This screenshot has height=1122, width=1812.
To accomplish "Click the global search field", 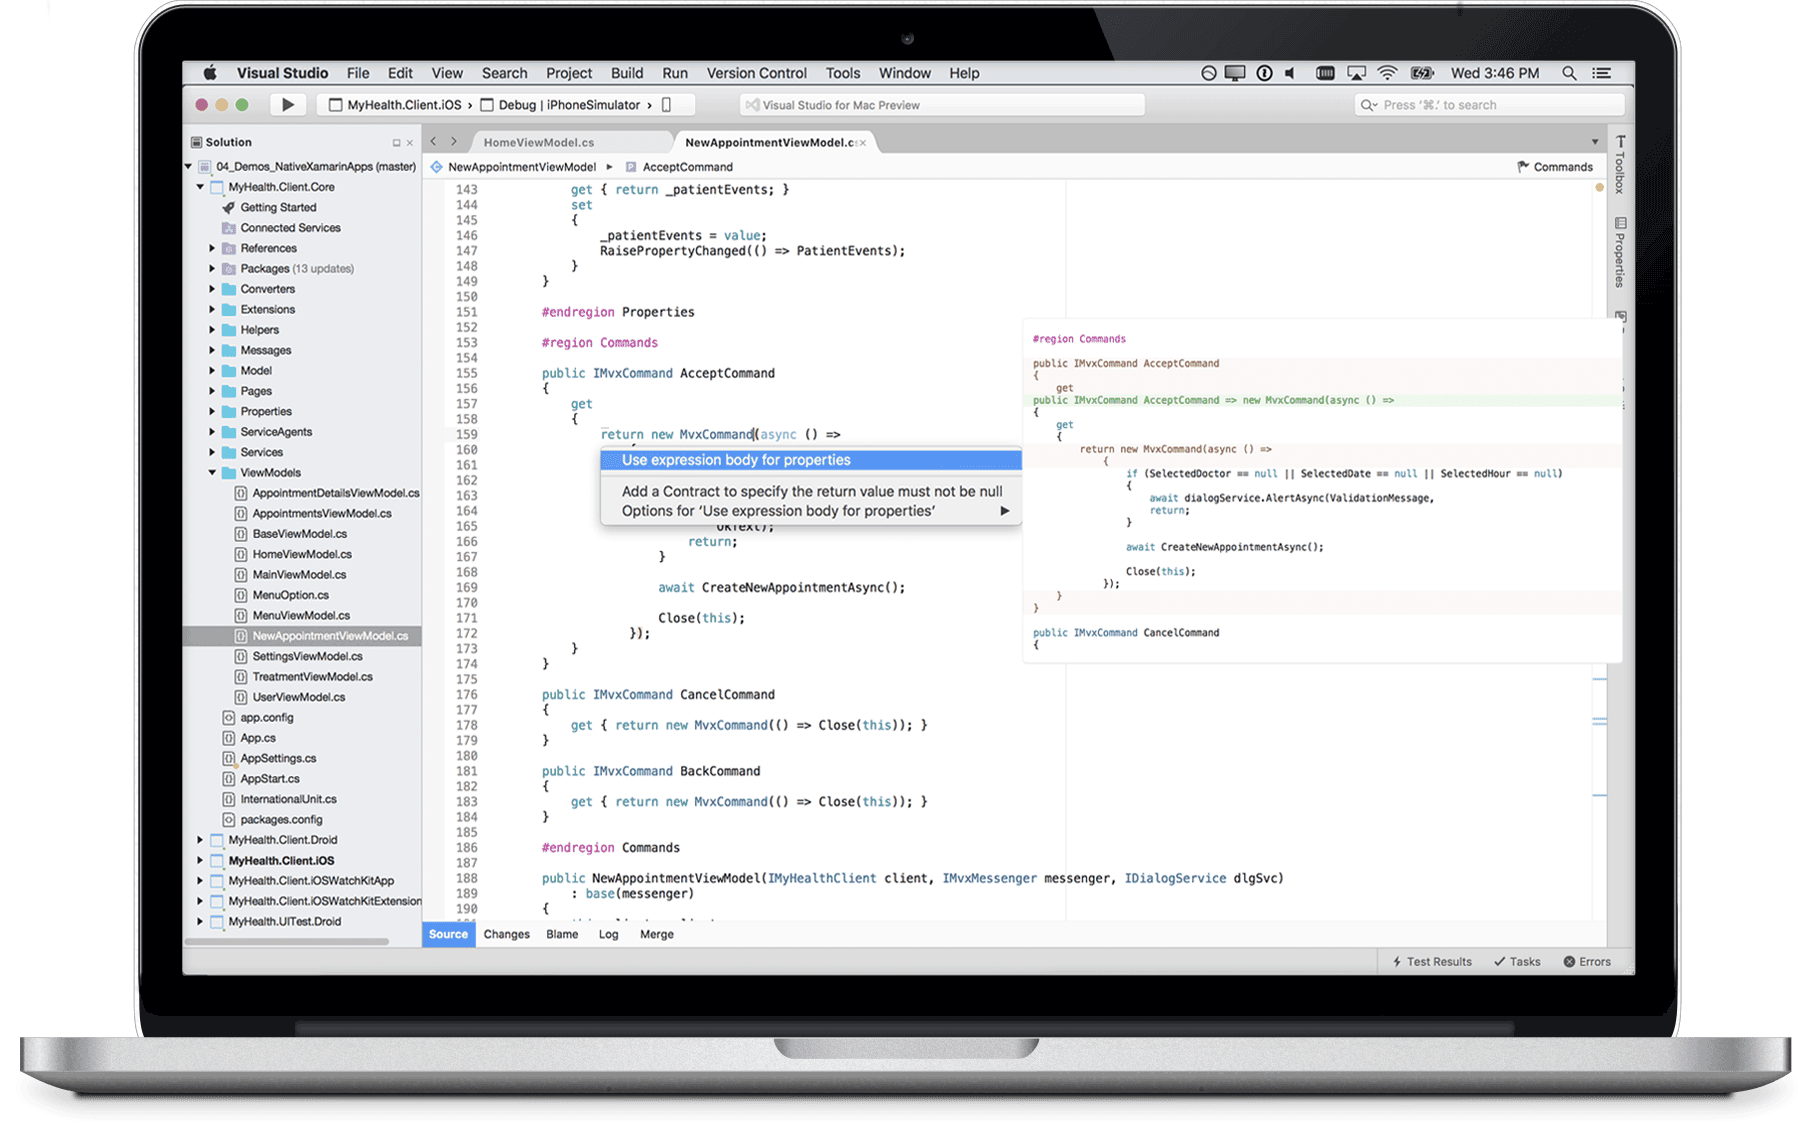I will click(x=1488, y=104).
